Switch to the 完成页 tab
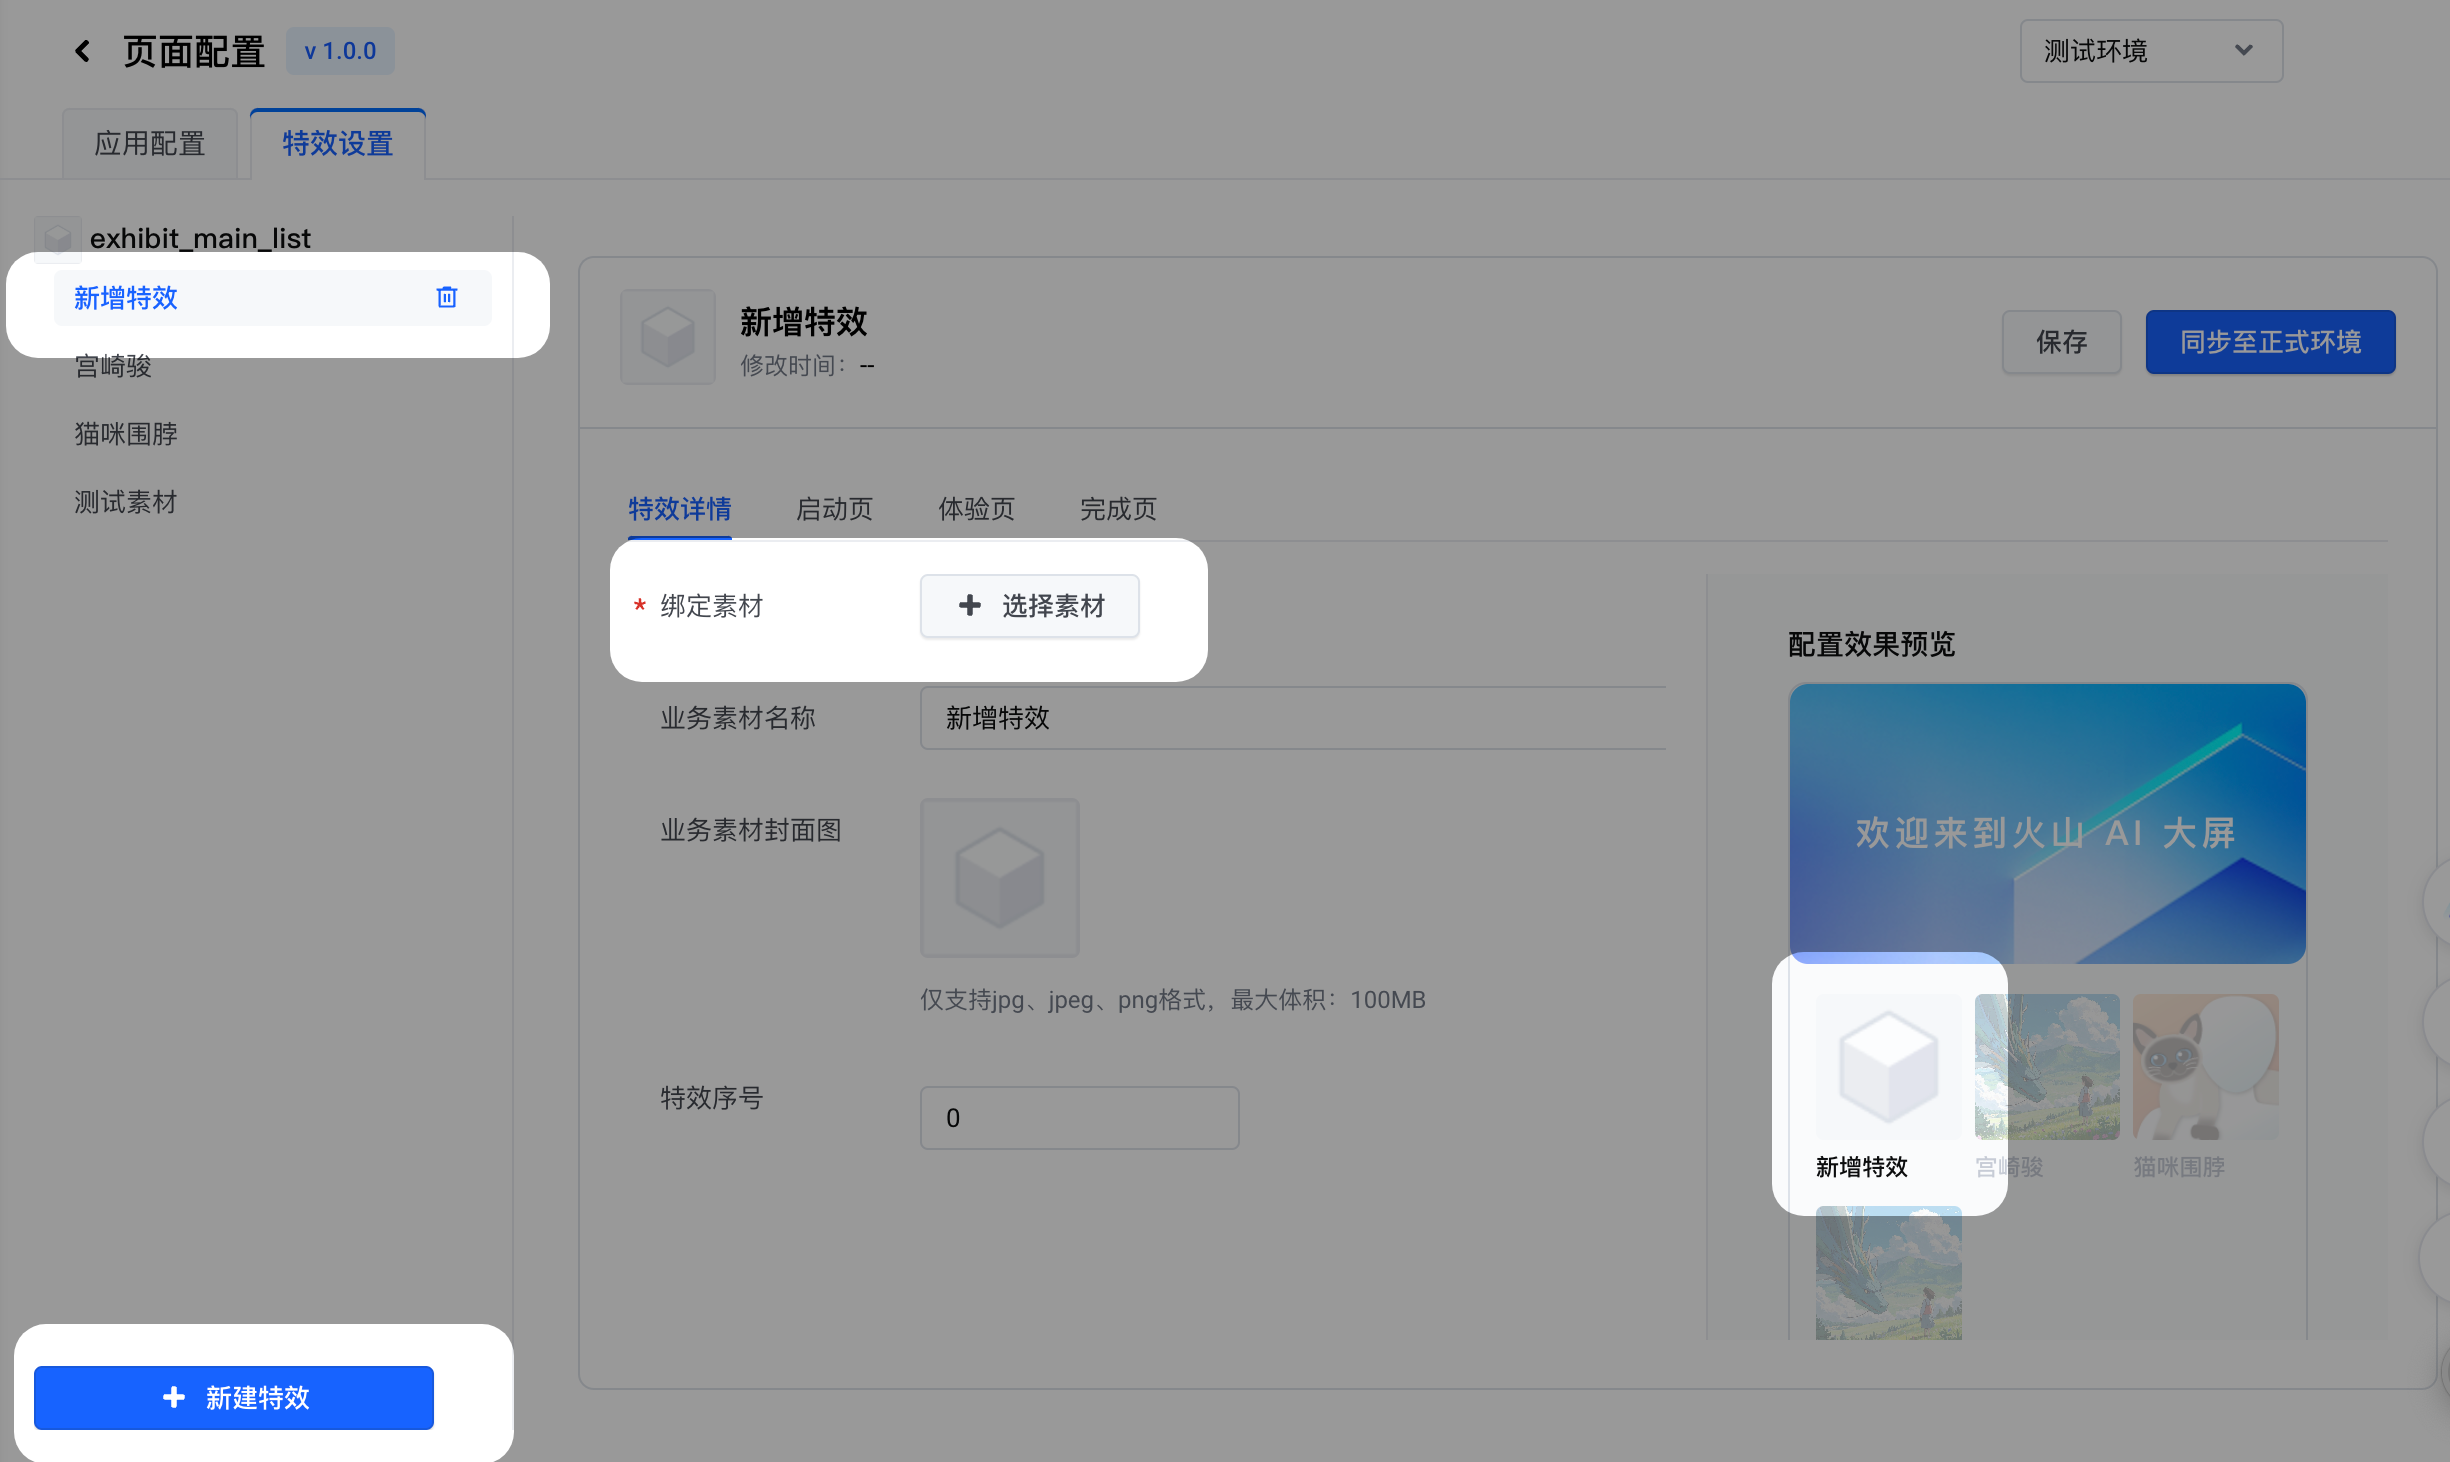 (x=1117, y=509)
